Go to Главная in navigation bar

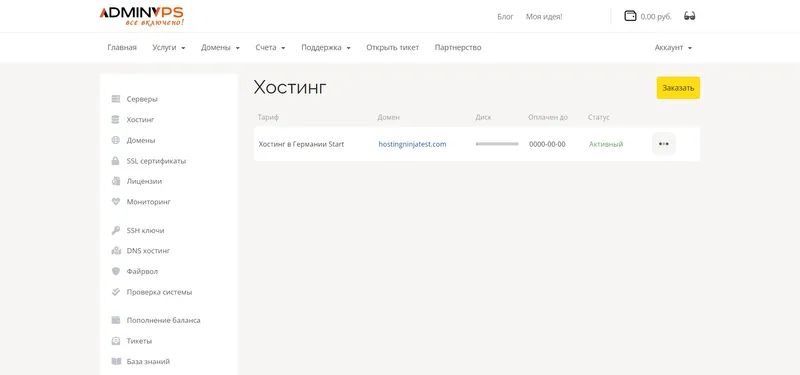click(122, 47)
